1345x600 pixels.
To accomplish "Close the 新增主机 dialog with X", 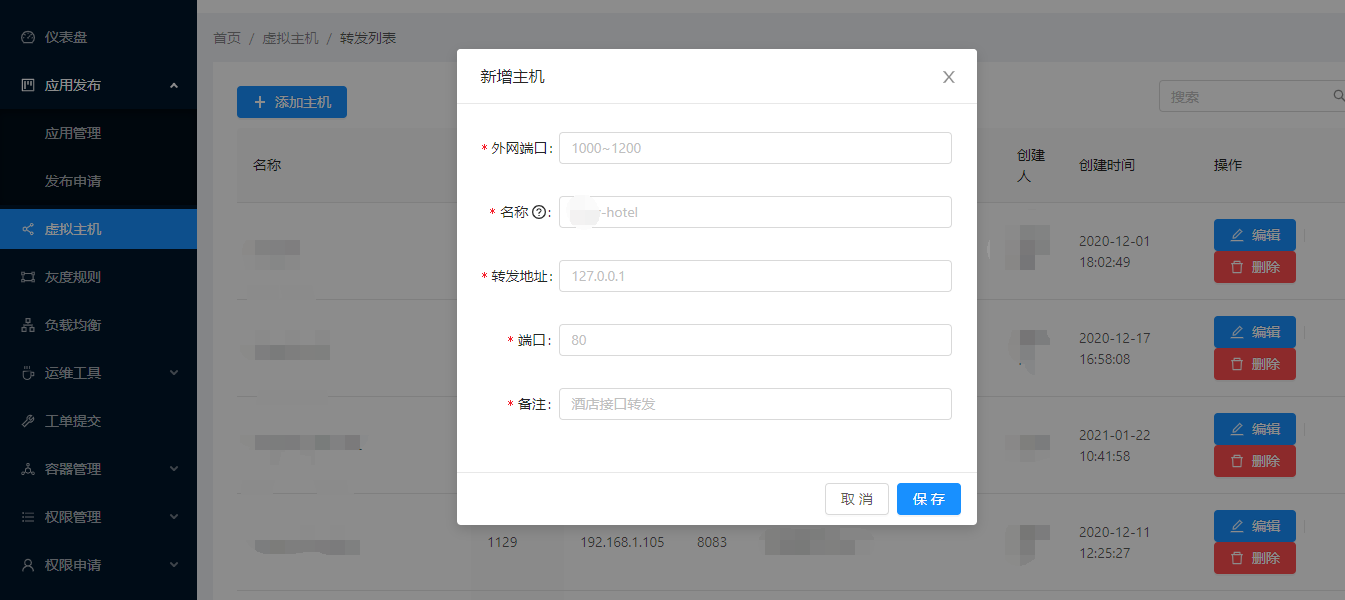I will click(x=949, y=77).
